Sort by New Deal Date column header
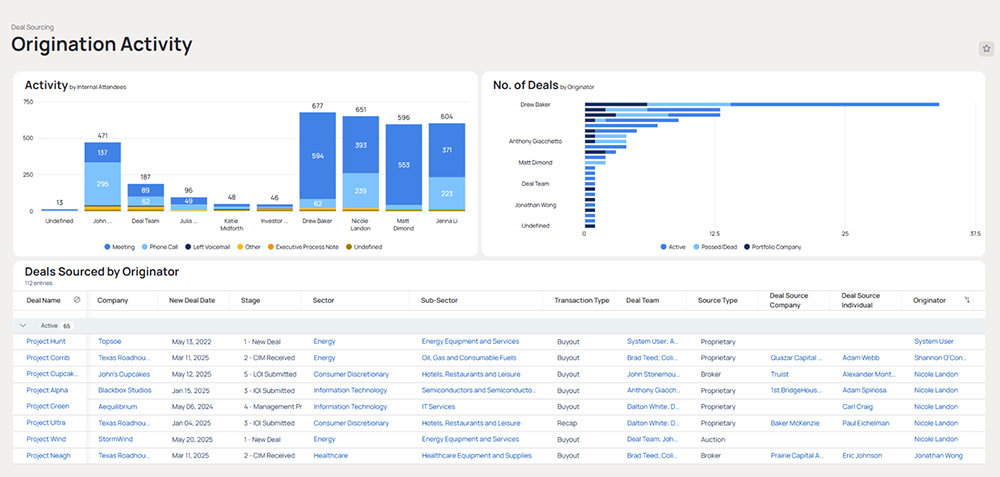This screenshot has width=1000, height=477. click(x=192, y=300)
